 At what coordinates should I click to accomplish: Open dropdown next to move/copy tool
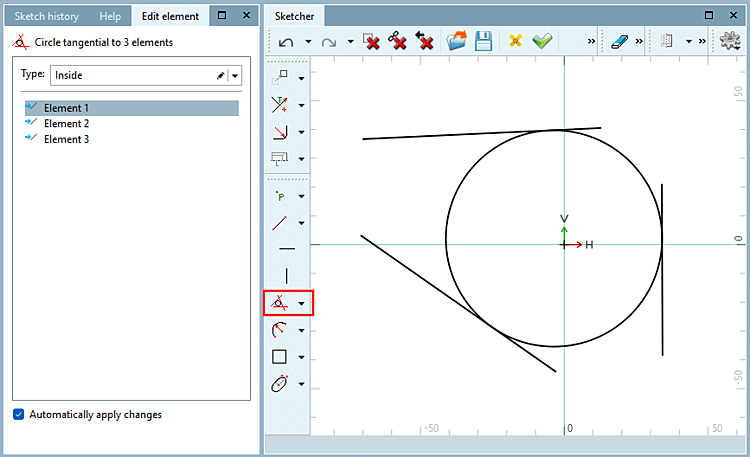(x=301, y=78)
